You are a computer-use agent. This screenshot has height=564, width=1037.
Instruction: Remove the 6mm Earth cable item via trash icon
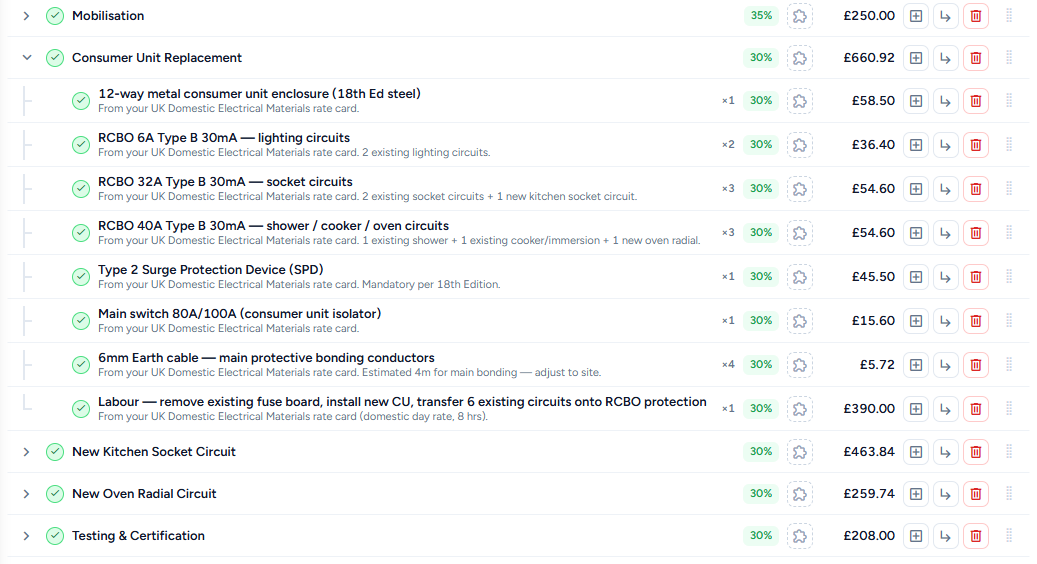[975, 365]
